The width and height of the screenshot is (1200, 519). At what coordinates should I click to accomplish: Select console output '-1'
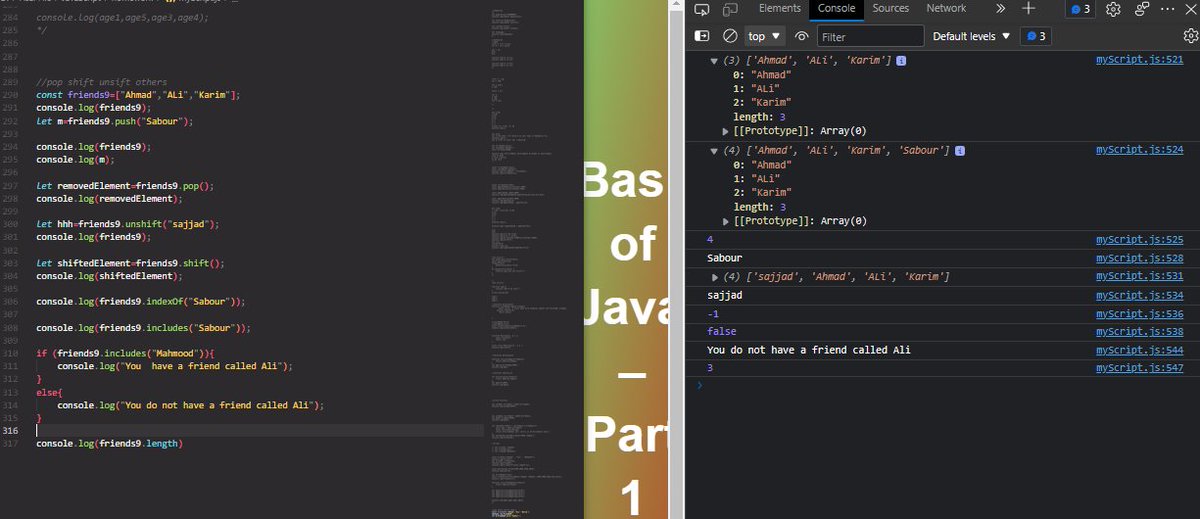[714, 313]
